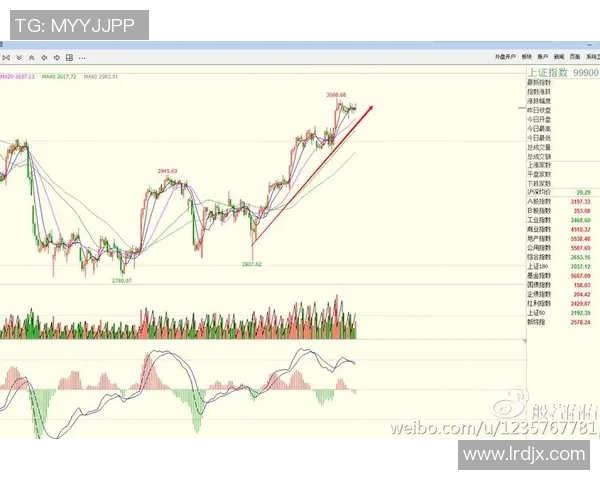Image resolution: width=600 pixels, height=480 pixels.
Task: Click the MA20 moving average label
Action: (17, 76)
